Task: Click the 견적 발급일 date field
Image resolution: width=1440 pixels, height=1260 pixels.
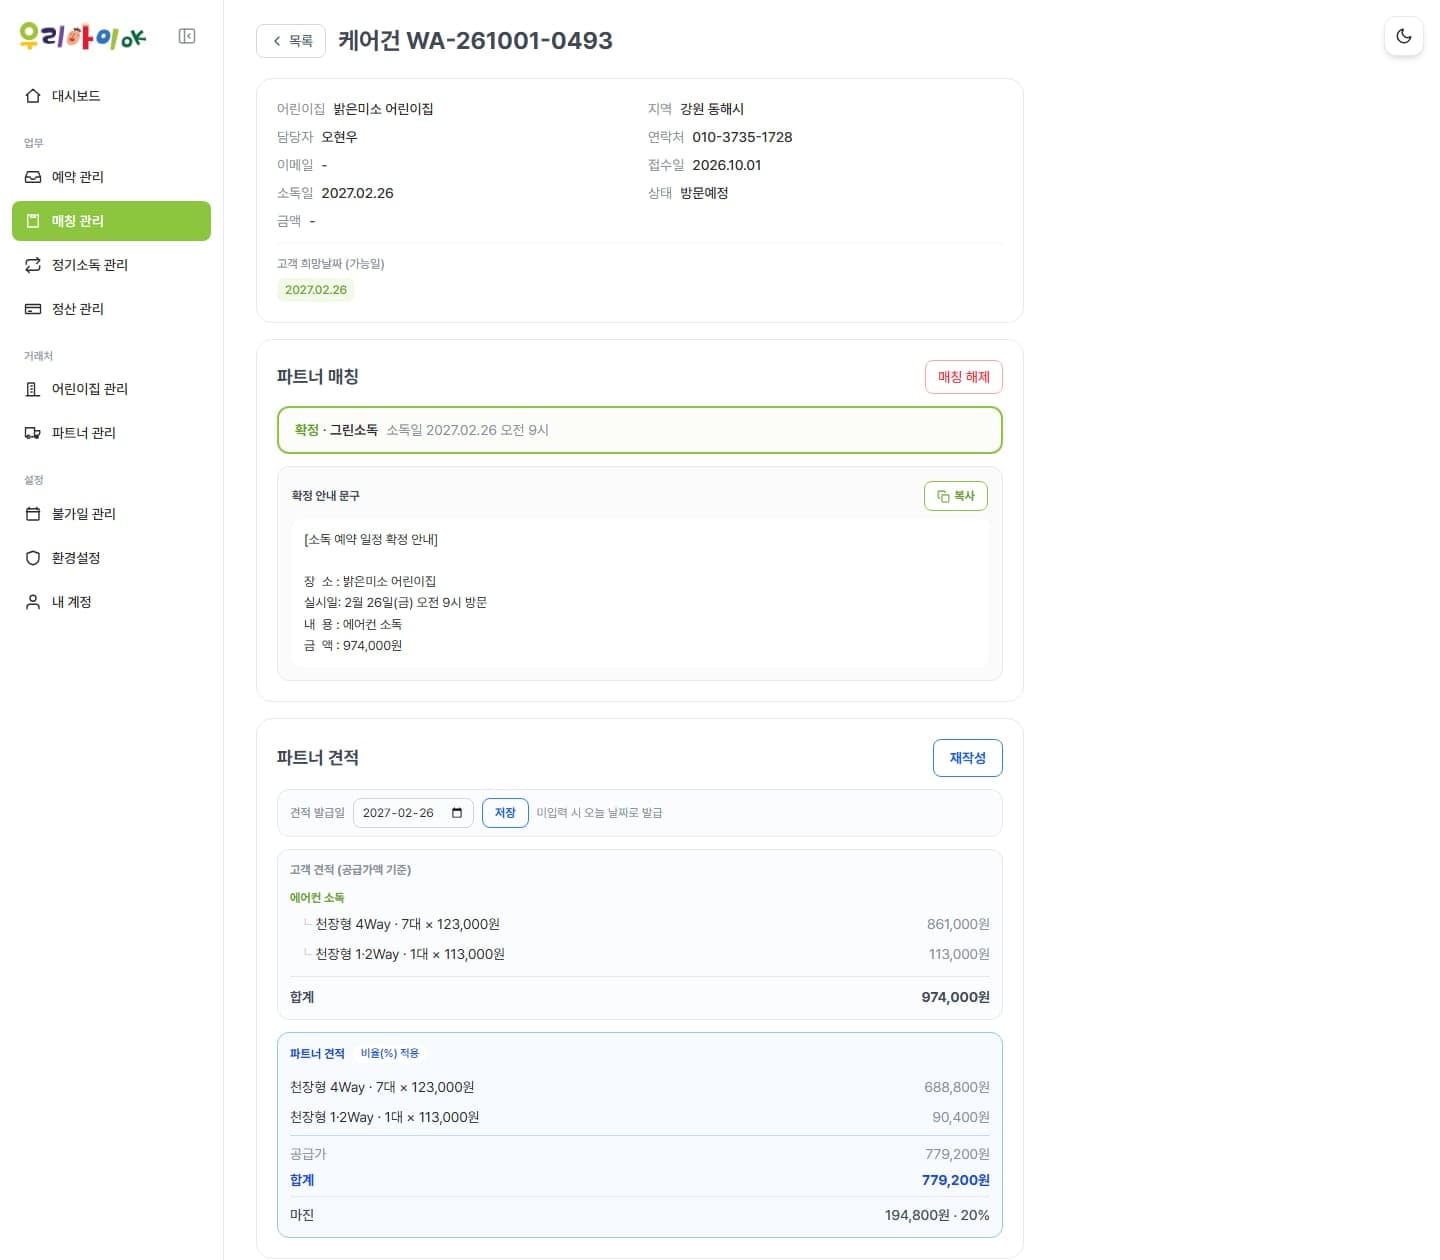Action: coord(413,813)
